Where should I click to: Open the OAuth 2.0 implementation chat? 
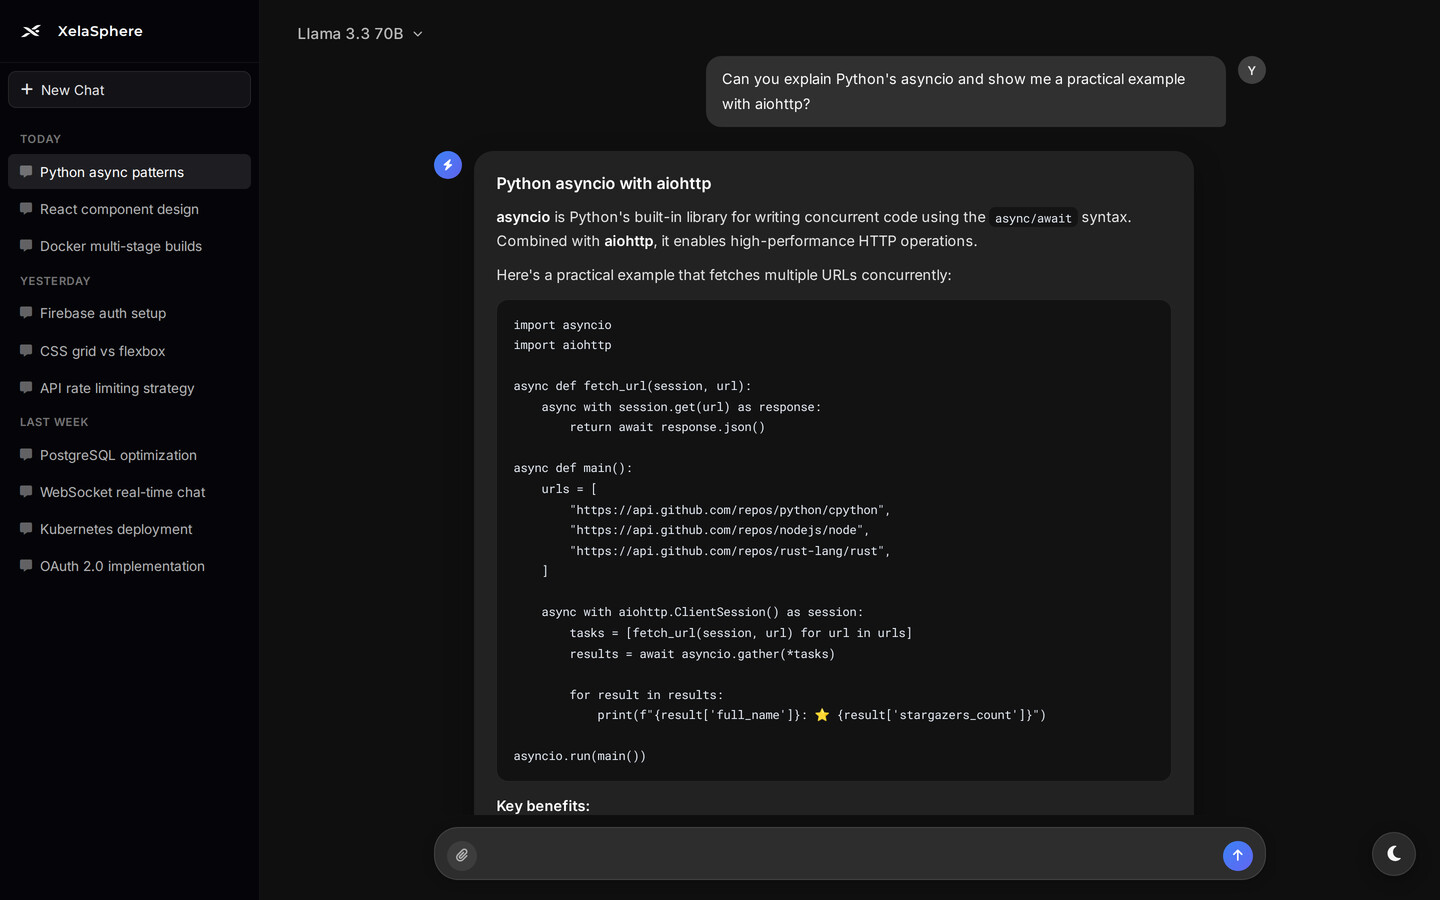coord(122,566)
